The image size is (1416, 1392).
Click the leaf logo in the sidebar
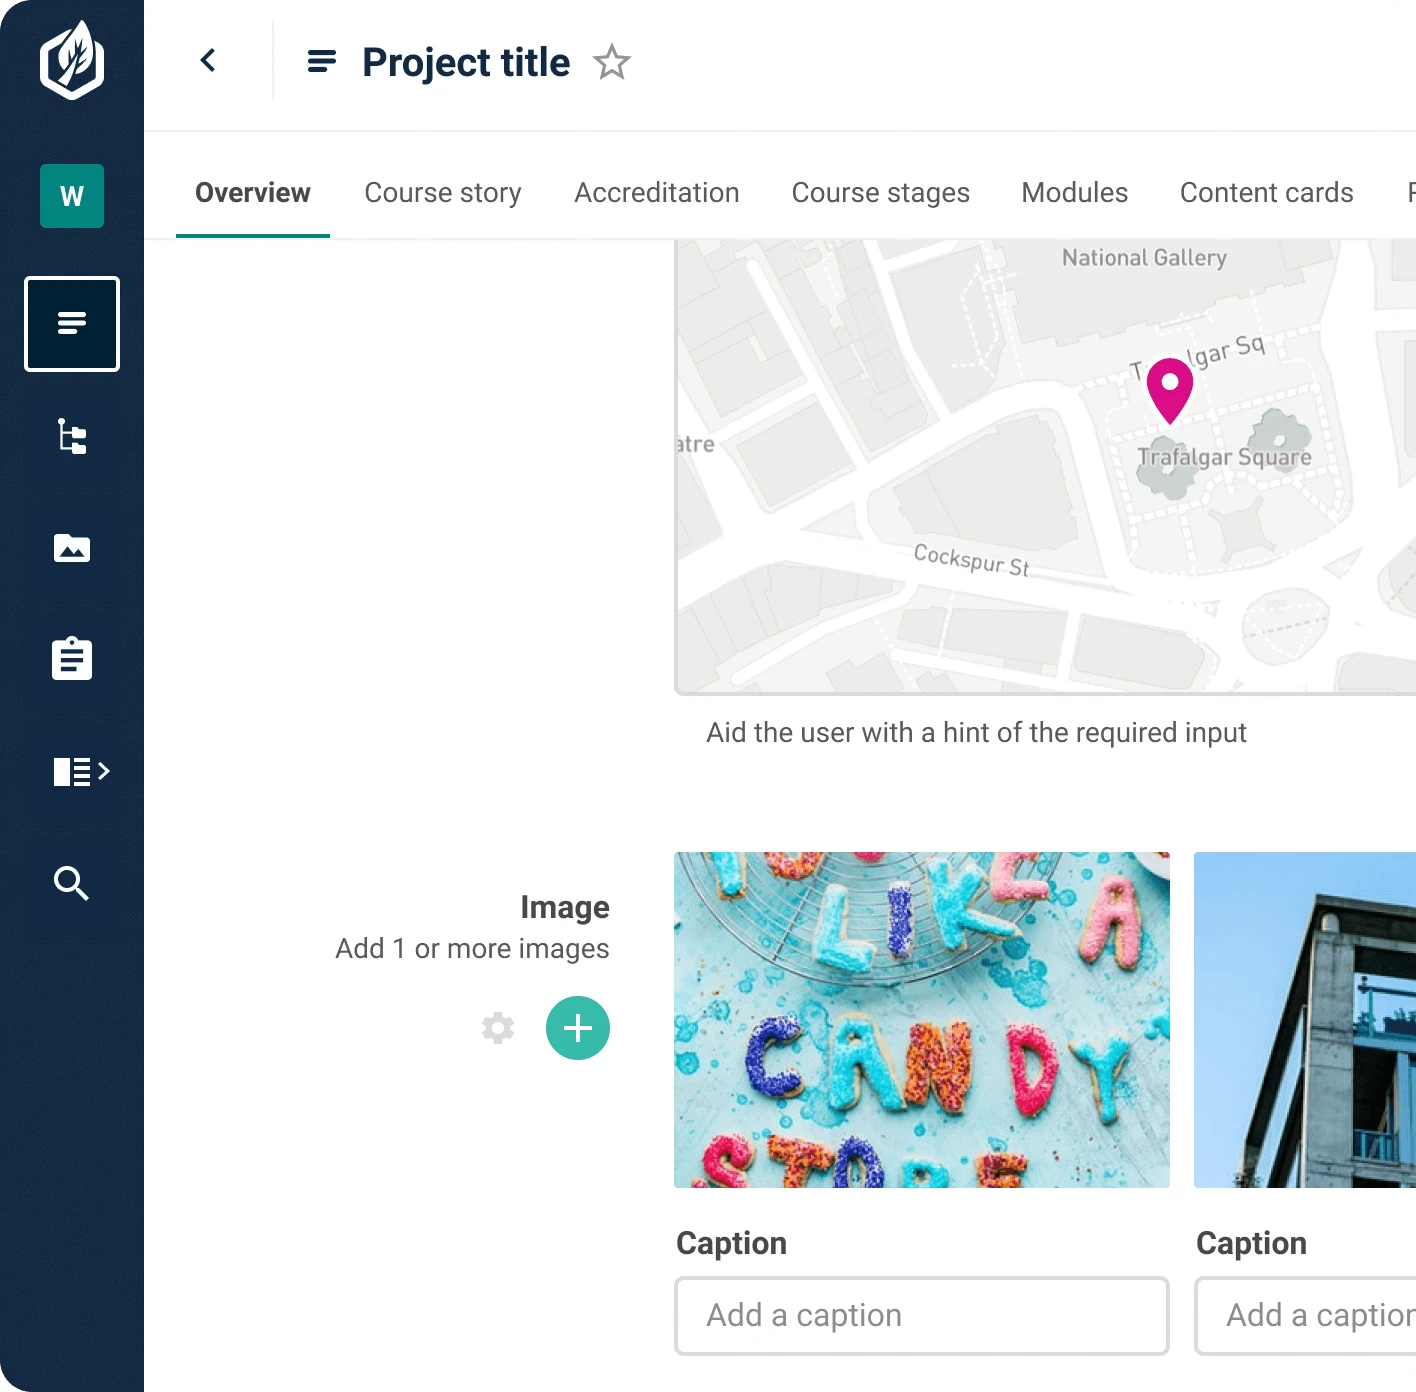pos(72,60)
